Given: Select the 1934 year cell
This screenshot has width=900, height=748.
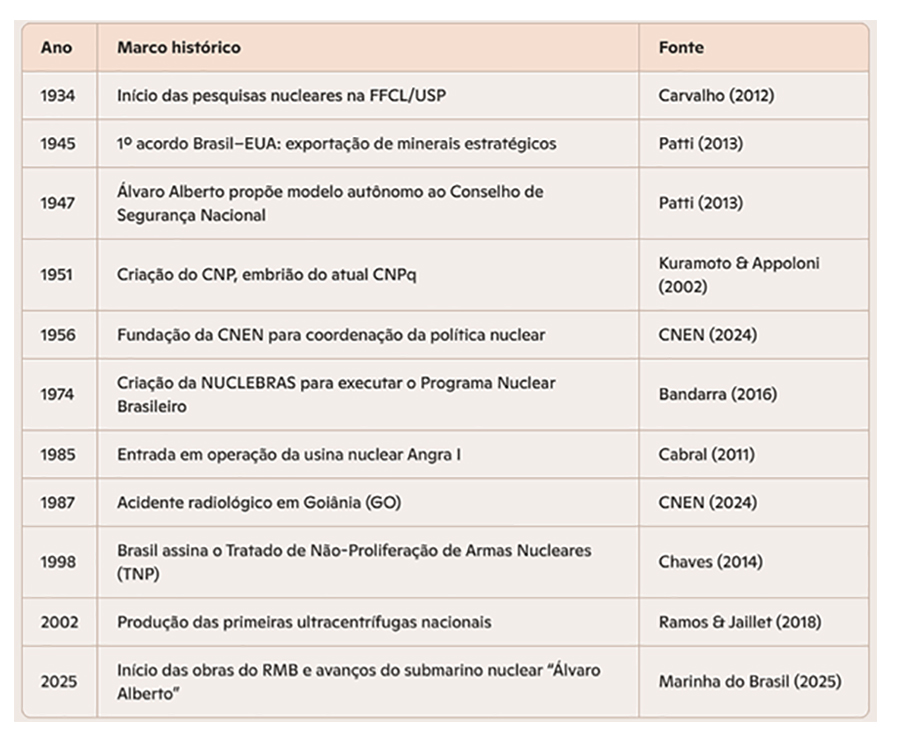Looking at the screenshot, I should click(x=57, y=96).
